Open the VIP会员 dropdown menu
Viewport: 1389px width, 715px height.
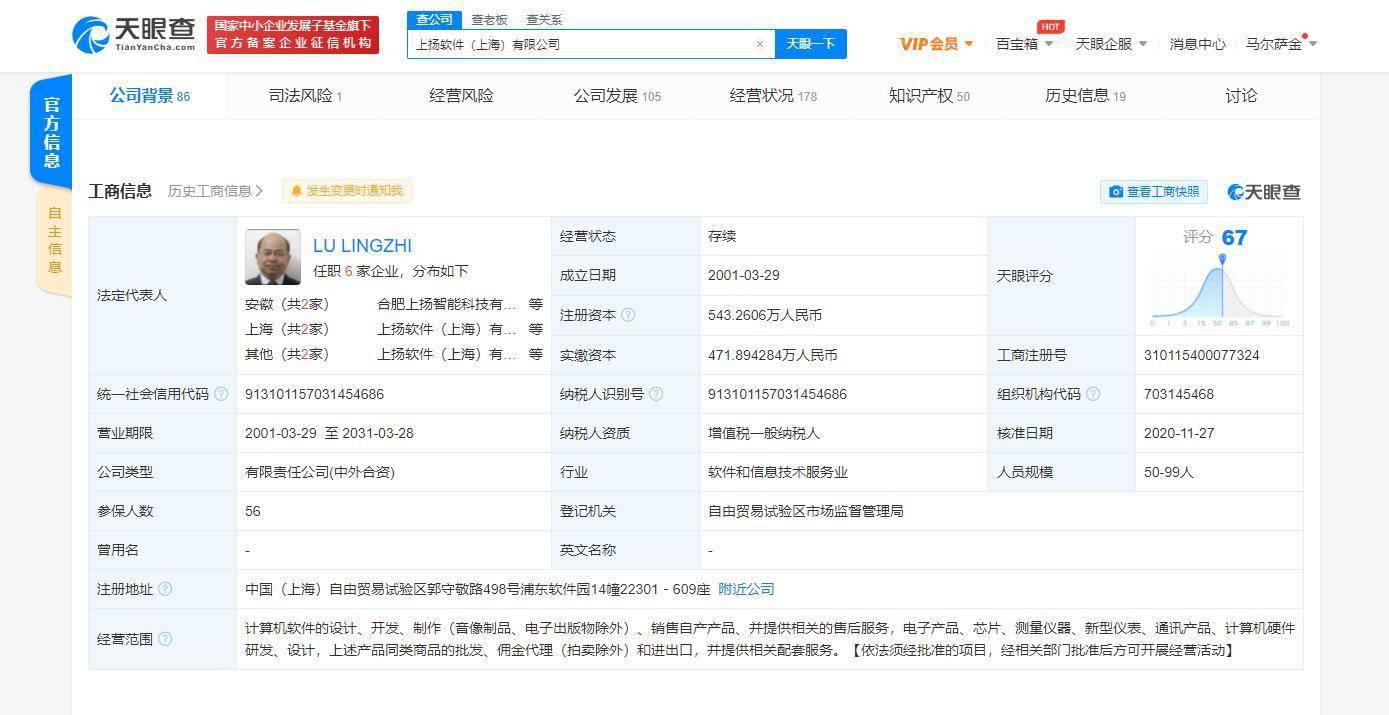(x=936, y=44)
